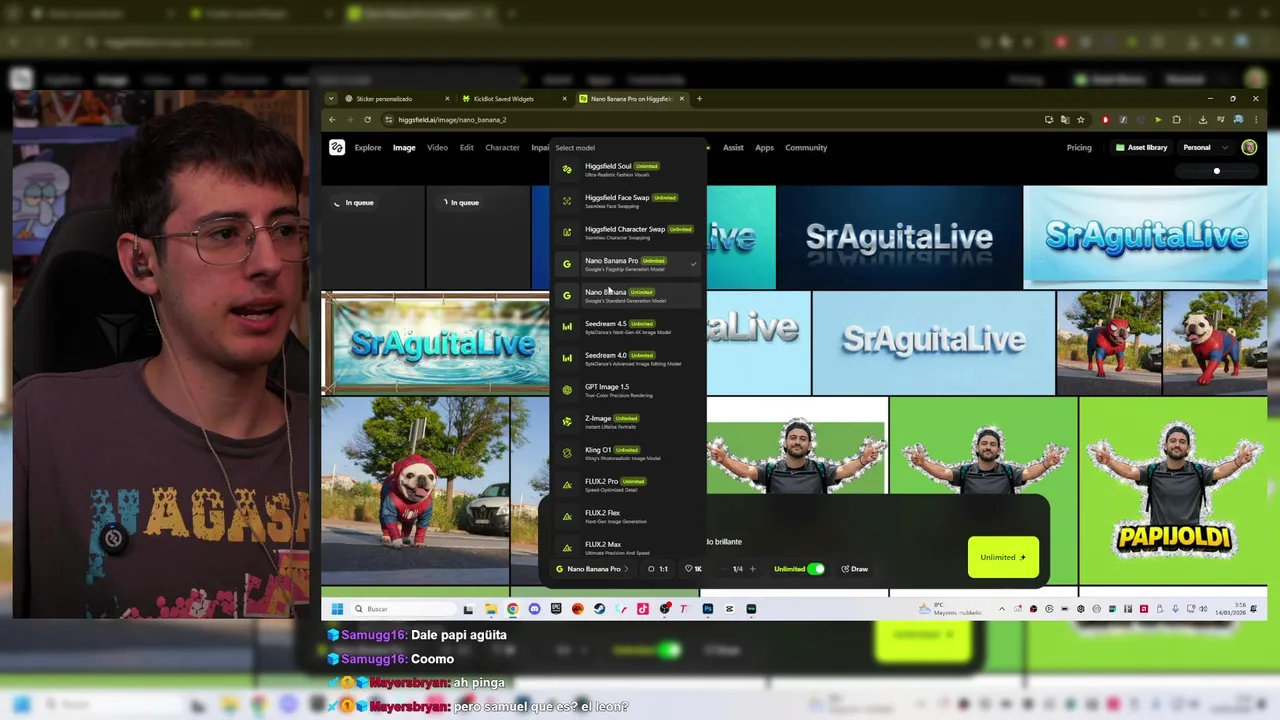Go back in the browser
This screenshot has width=1280, height=720.
point(333,119)
